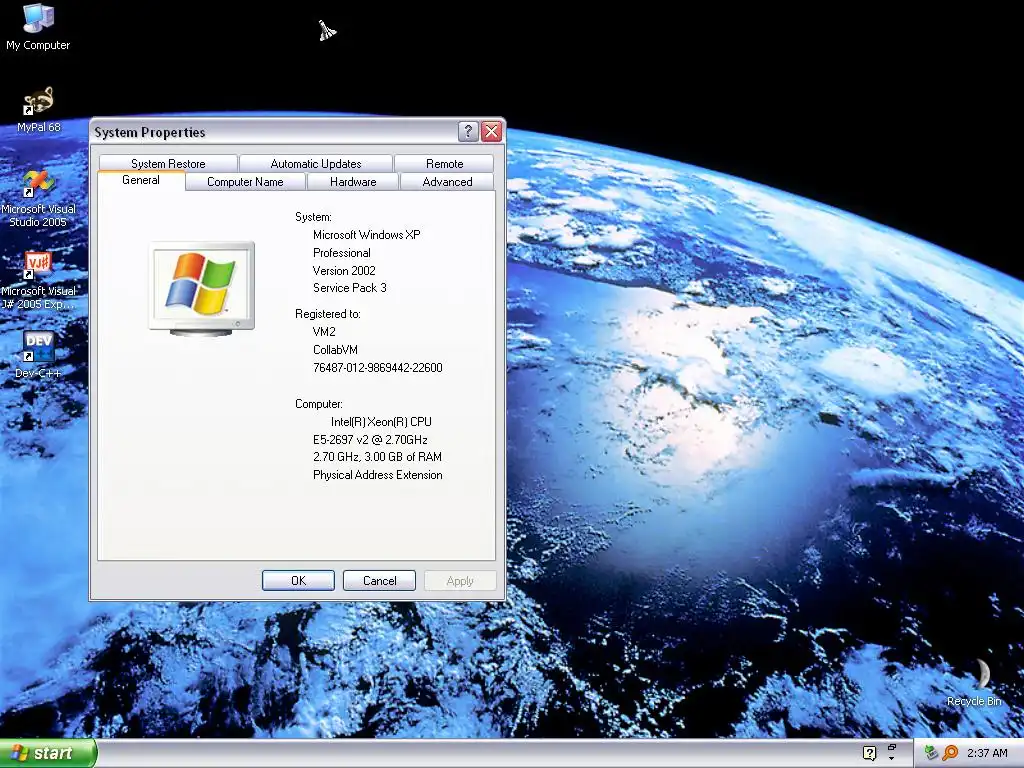Click the 'System:' label

coord(313,217)
